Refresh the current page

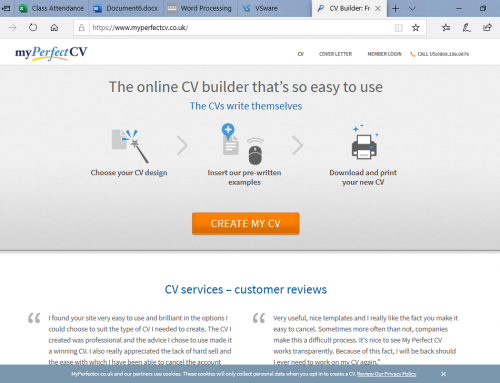tap(33, 27)
